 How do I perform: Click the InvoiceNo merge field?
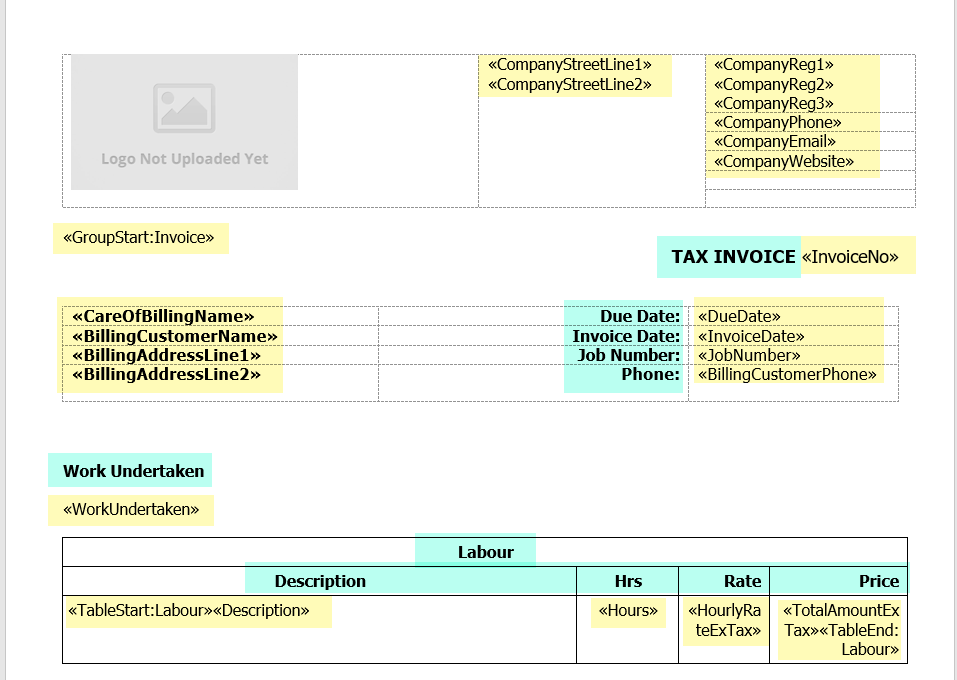point(855,257)
